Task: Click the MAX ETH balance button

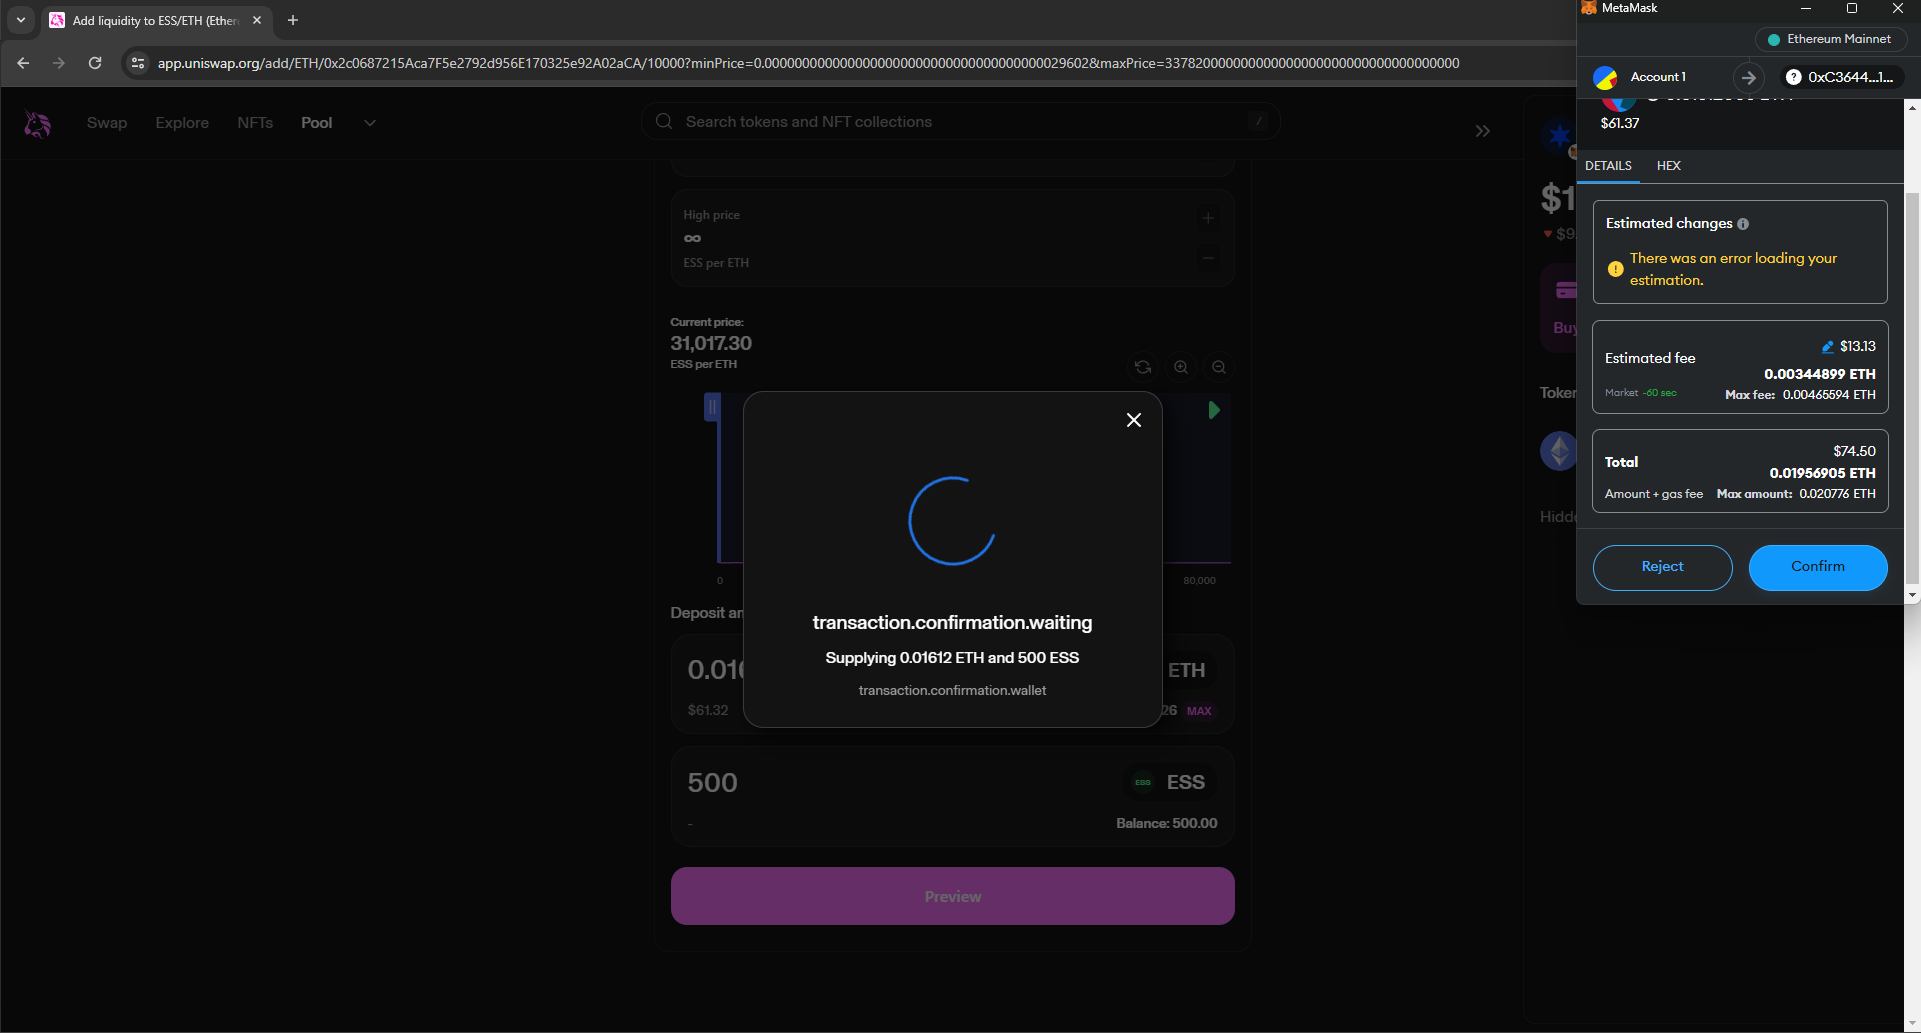Action: [1199, 711]
